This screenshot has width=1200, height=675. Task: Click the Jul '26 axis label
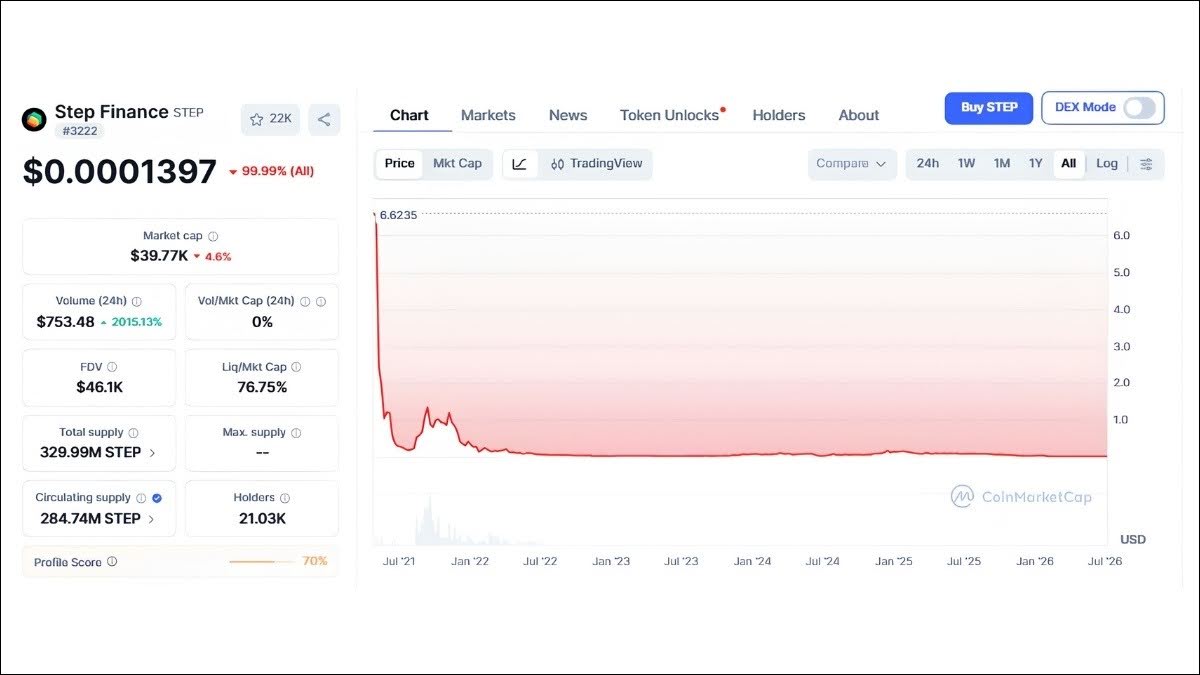[1105, 562]
